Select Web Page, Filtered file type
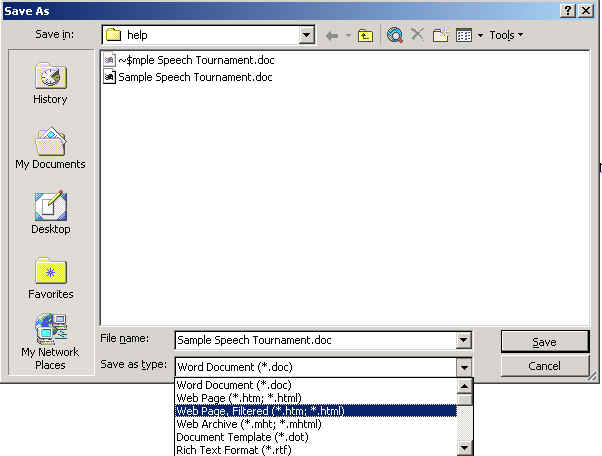 (259, 411)
